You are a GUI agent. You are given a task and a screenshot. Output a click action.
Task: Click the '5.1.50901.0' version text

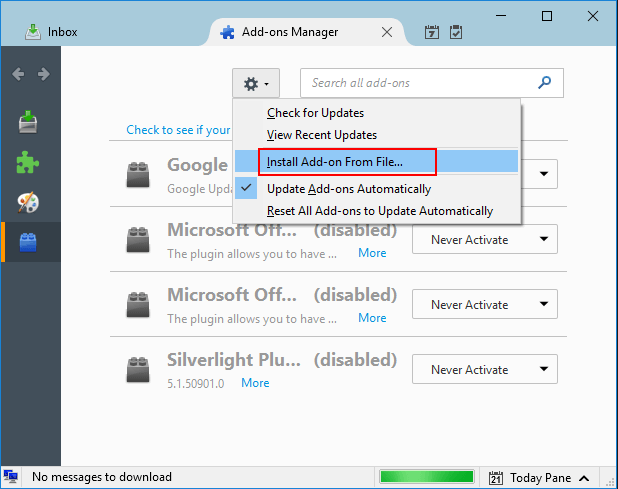195,383
